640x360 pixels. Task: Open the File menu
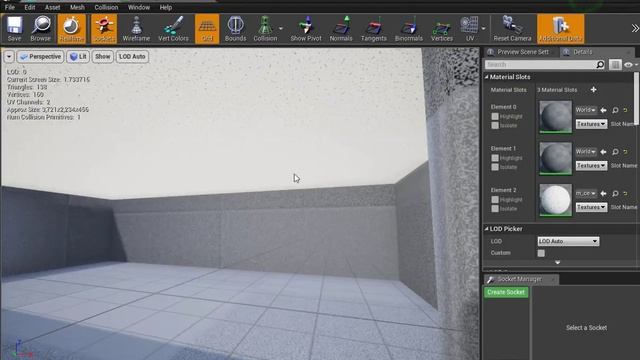[10, 7]
